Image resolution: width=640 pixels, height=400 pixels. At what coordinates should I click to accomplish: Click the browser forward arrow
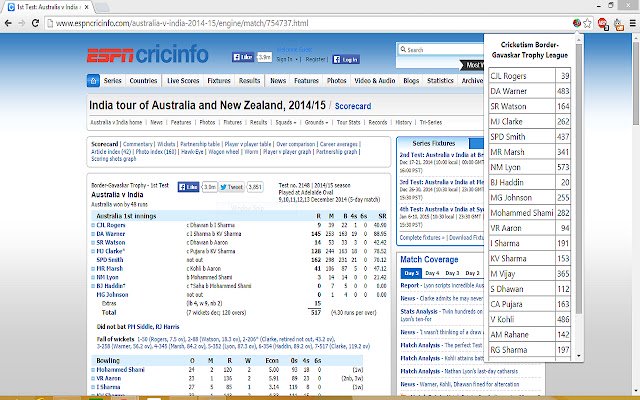tap(21, 23)
